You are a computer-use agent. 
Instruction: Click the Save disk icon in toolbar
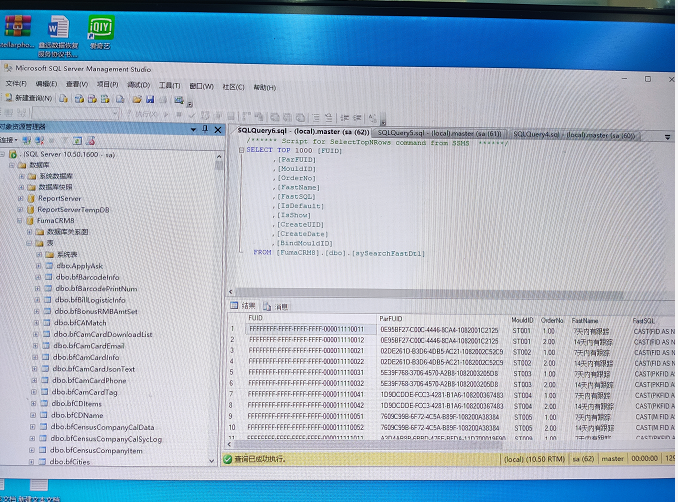[x=149, y=100]
